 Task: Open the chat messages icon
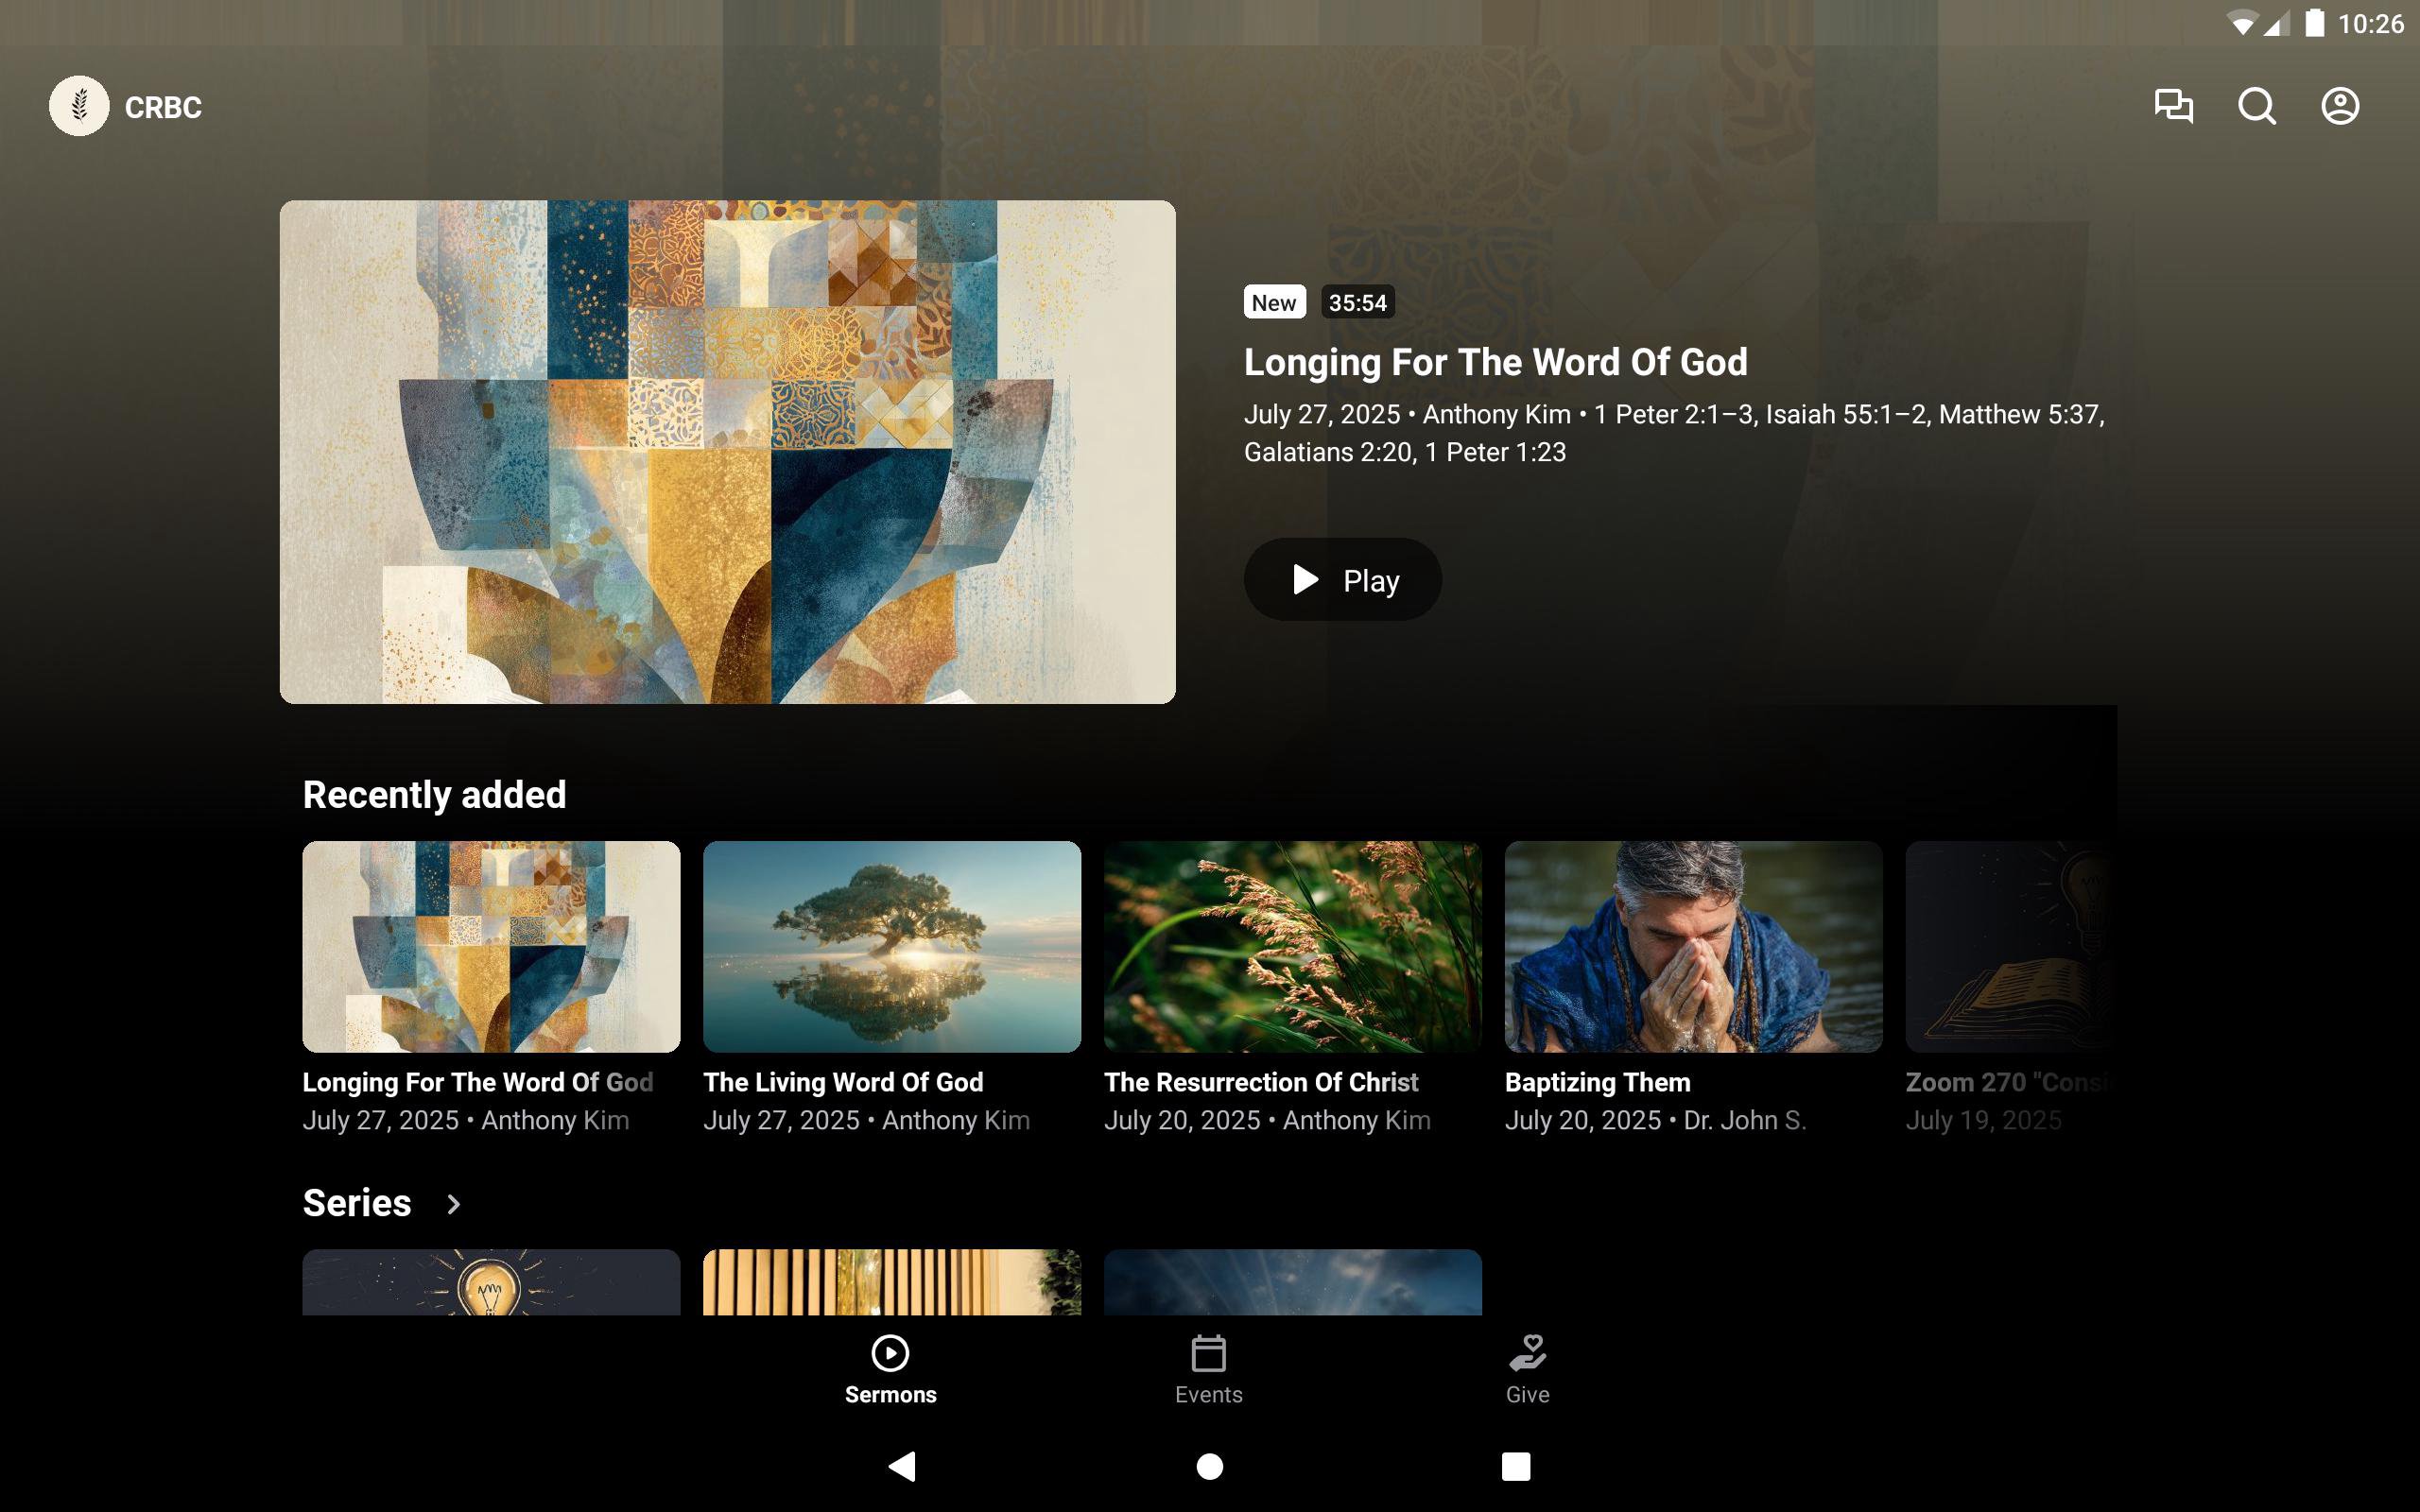2173,106
